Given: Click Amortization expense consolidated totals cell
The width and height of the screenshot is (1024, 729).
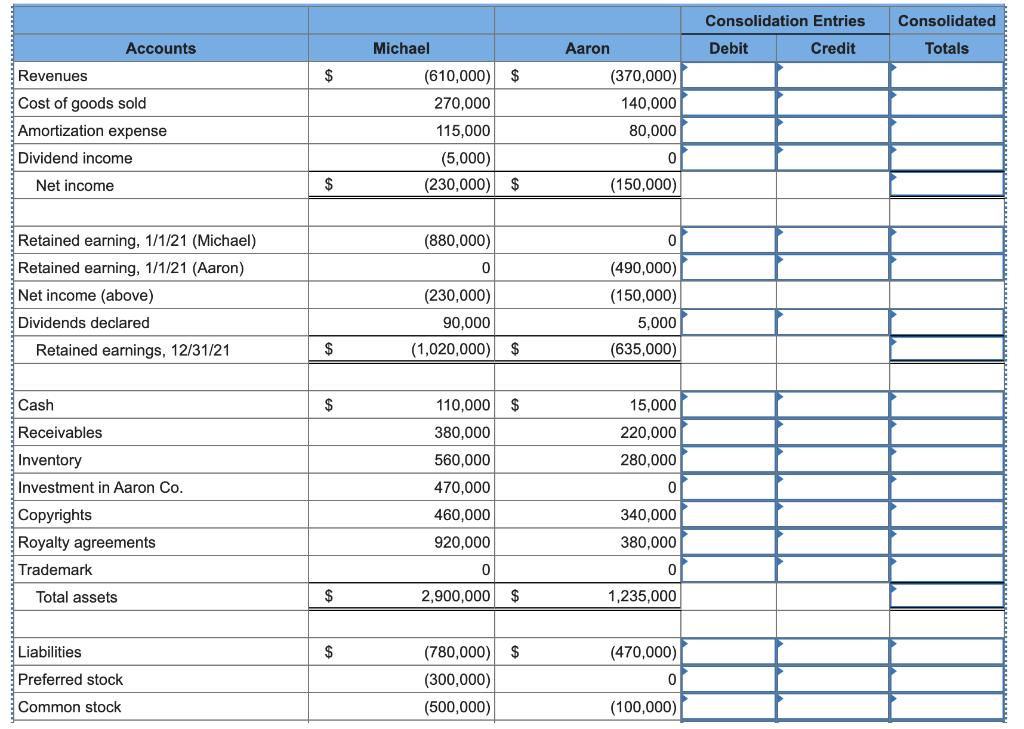Looking at the screenshot, I should 947,130.
